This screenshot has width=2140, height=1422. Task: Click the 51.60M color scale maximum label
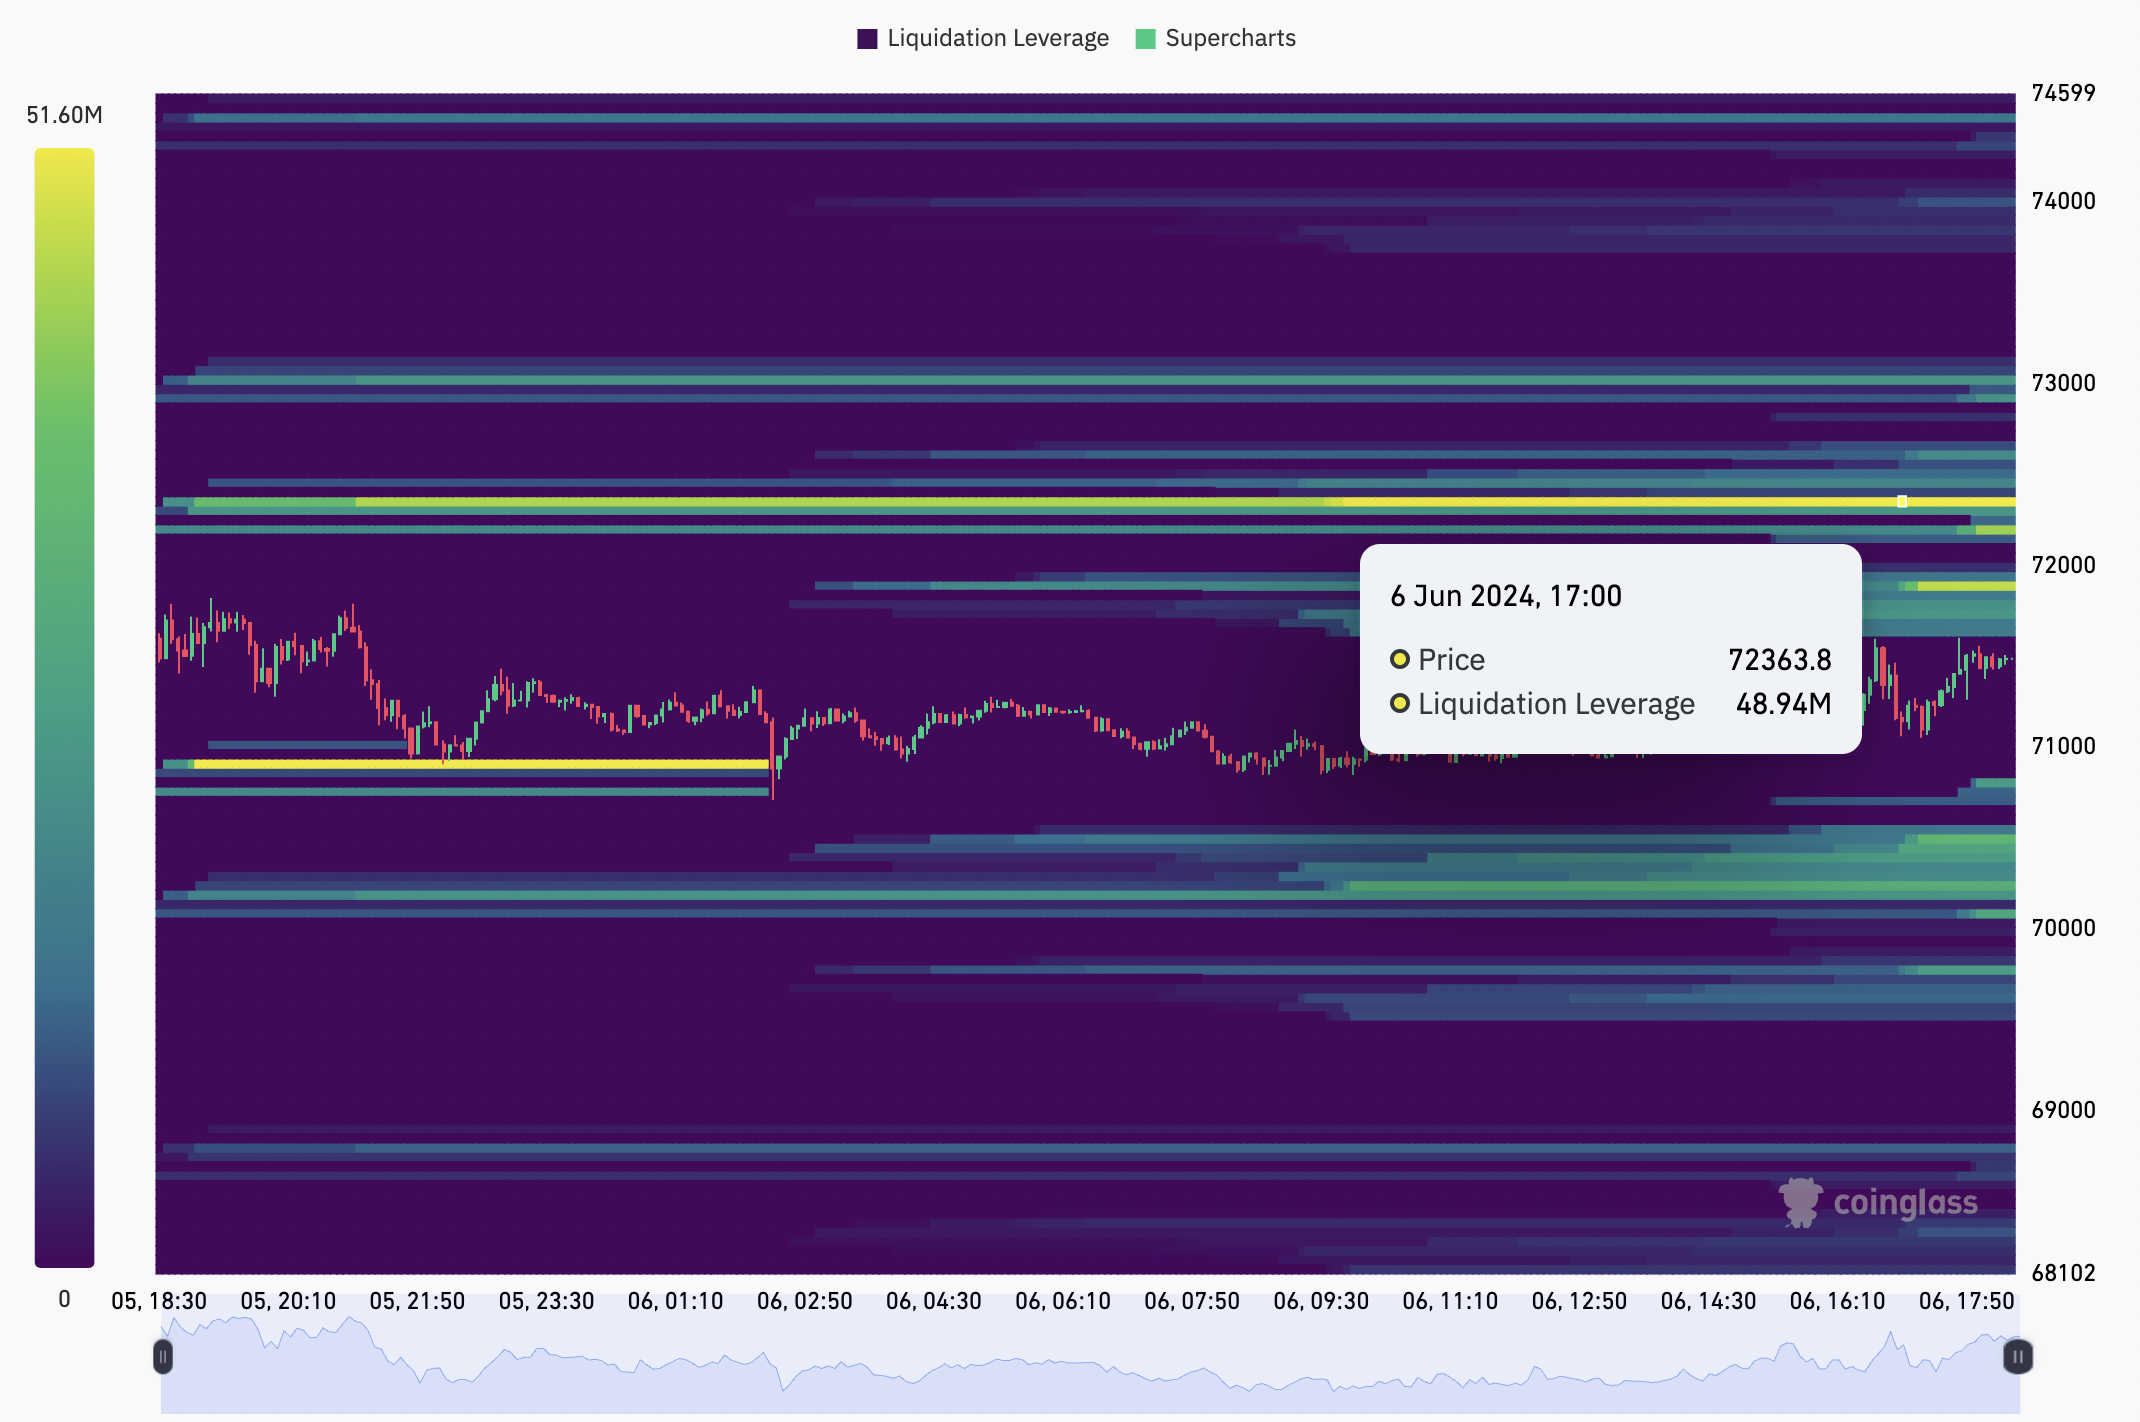64,115
